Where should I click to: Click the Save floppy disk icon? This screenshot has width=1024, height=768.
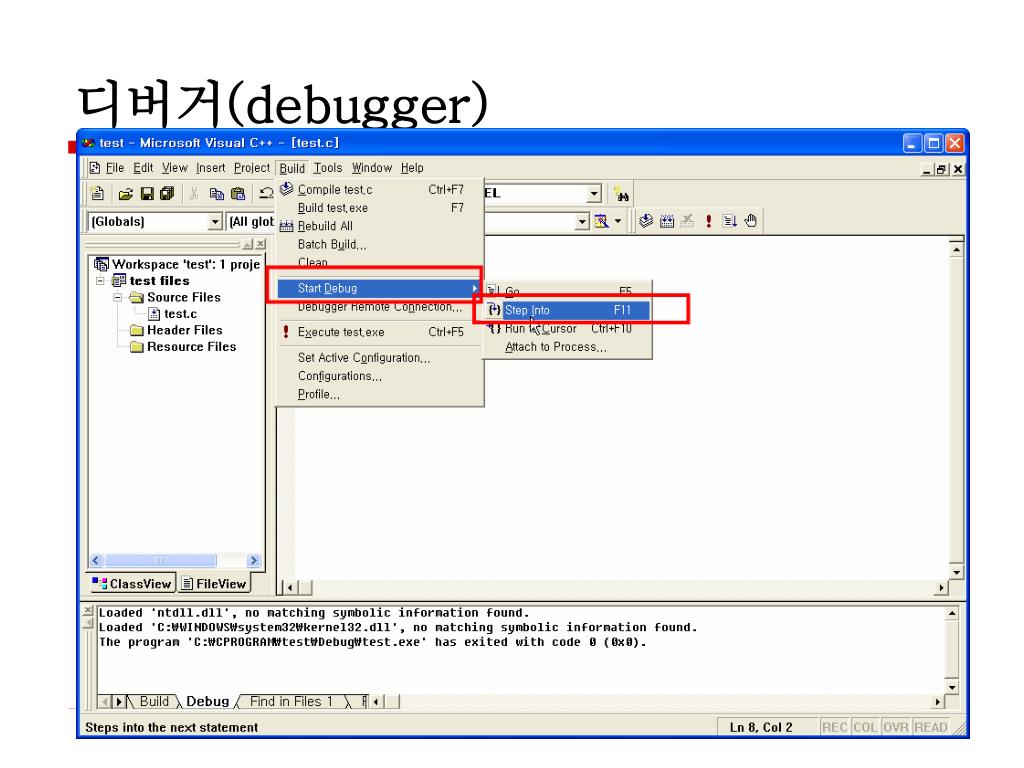pyautogui.click(x=147, y=193)
